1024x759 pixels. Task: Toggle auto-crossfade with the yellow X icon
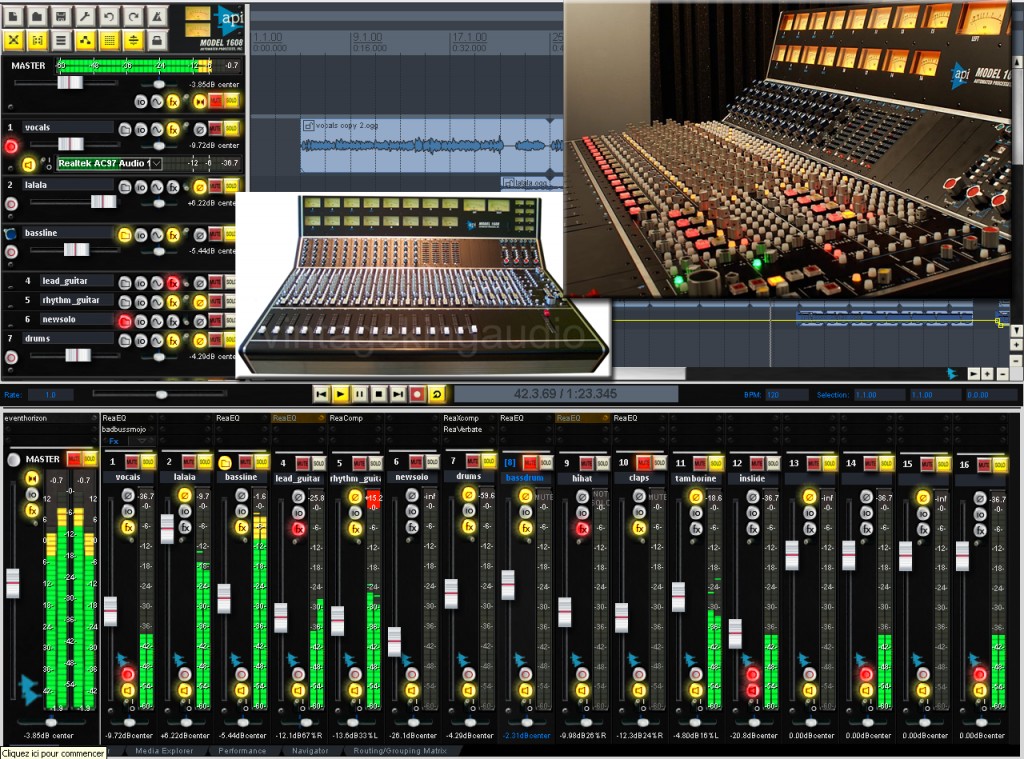tap(14, 40)
